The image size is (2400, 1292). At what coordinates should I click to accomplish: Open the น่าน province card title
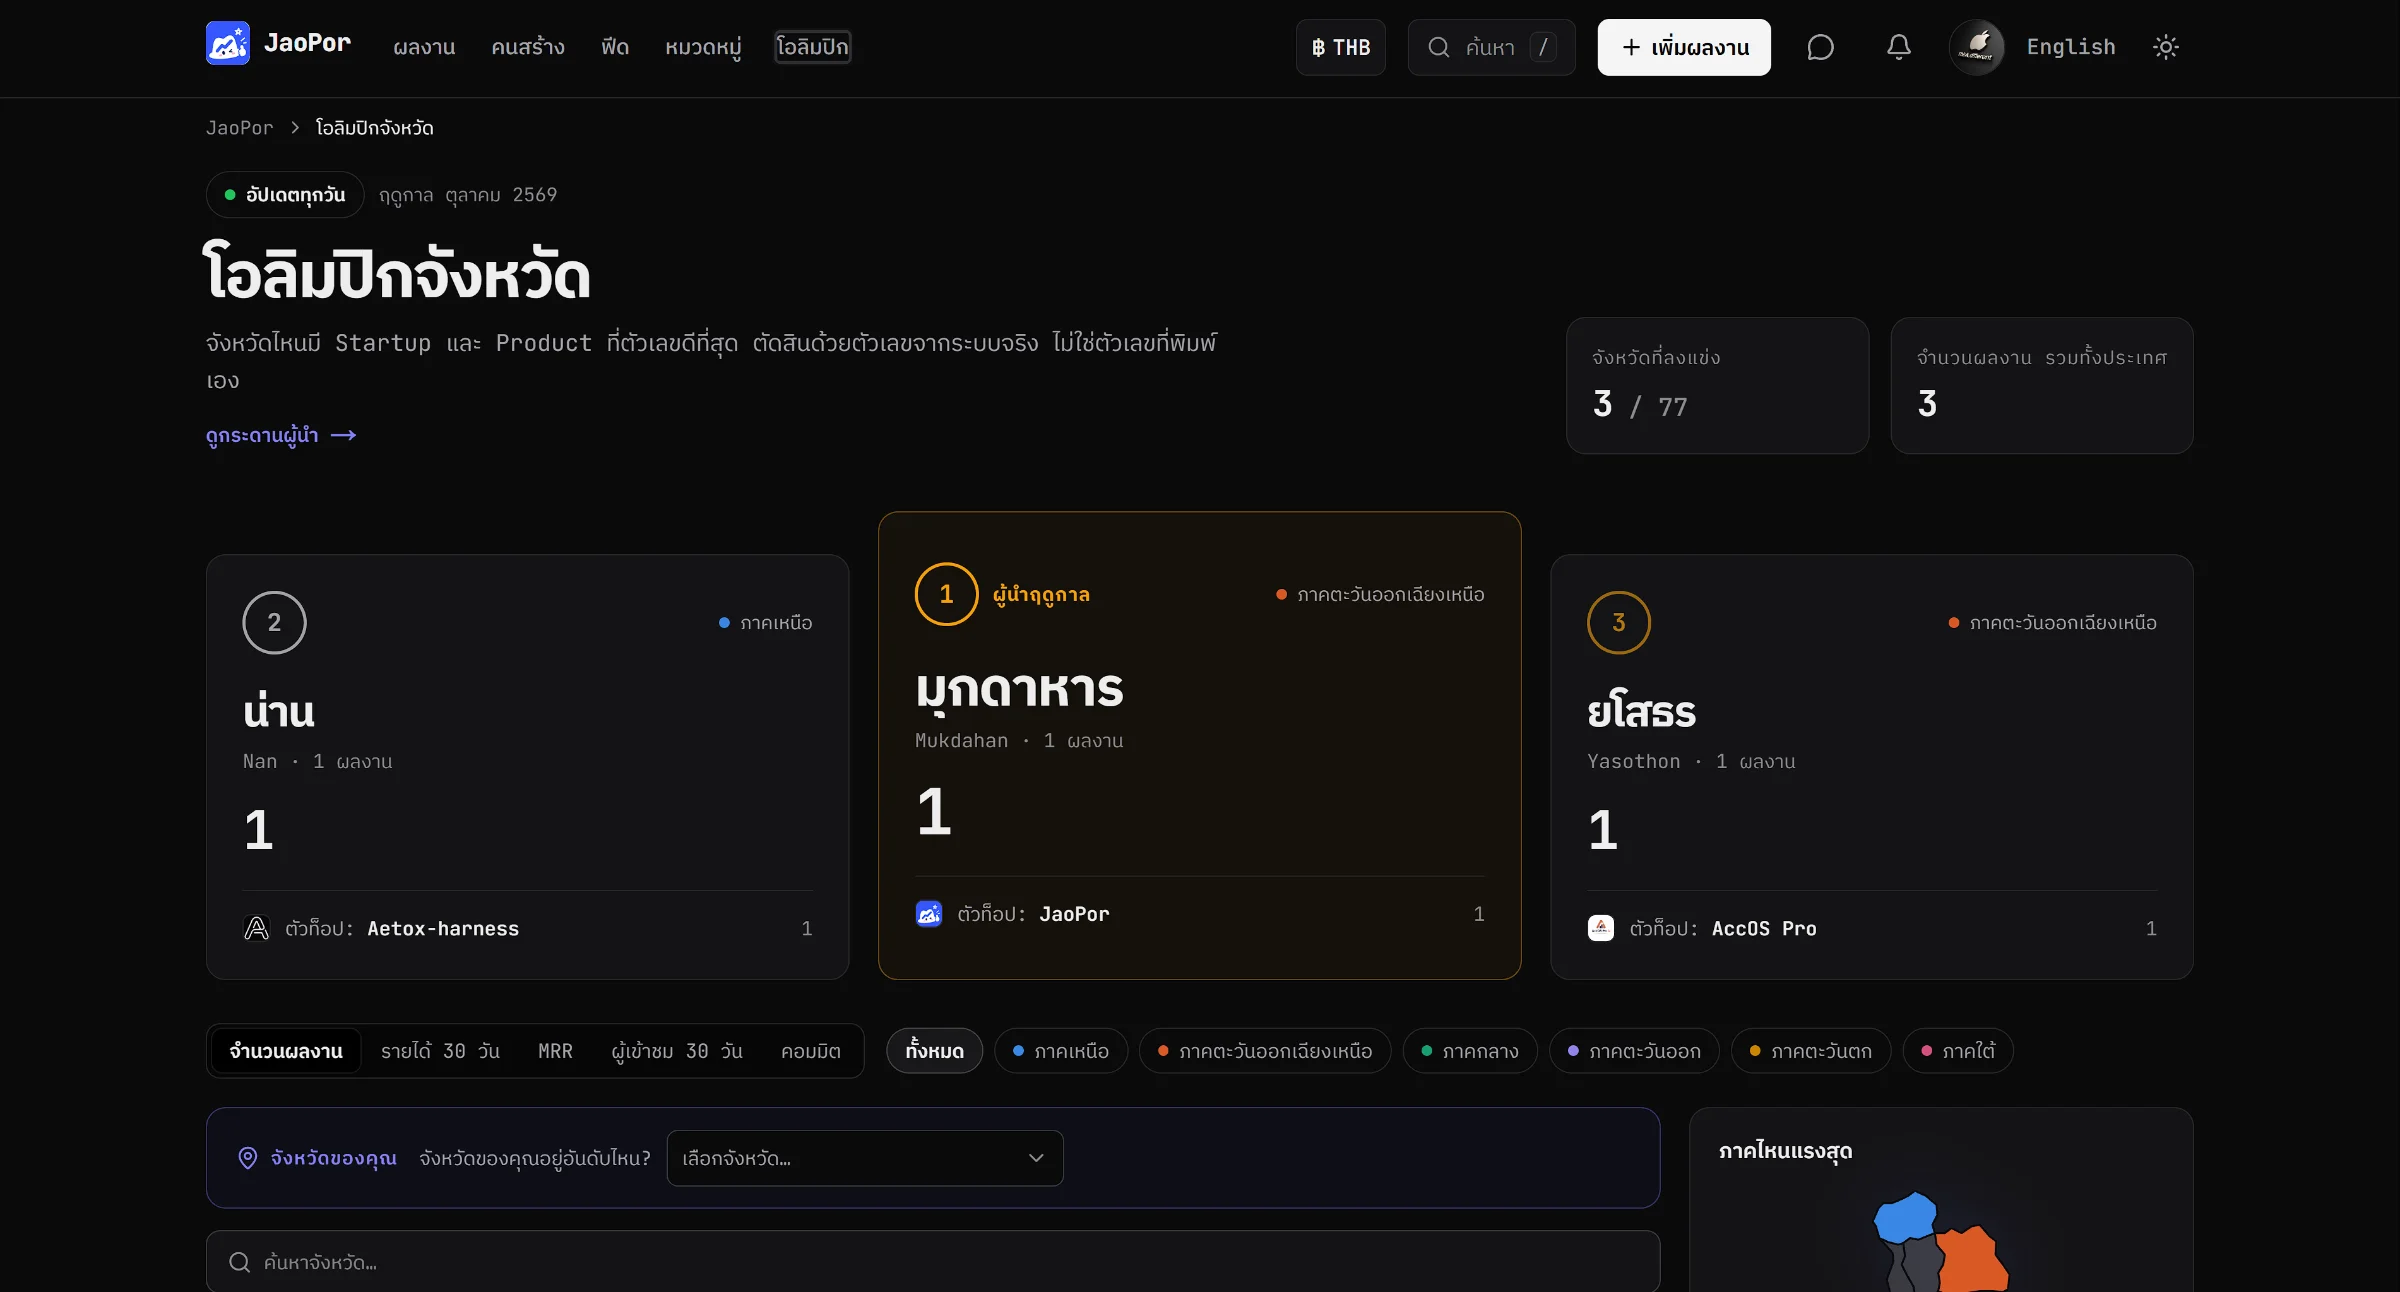tap(279, 711)
